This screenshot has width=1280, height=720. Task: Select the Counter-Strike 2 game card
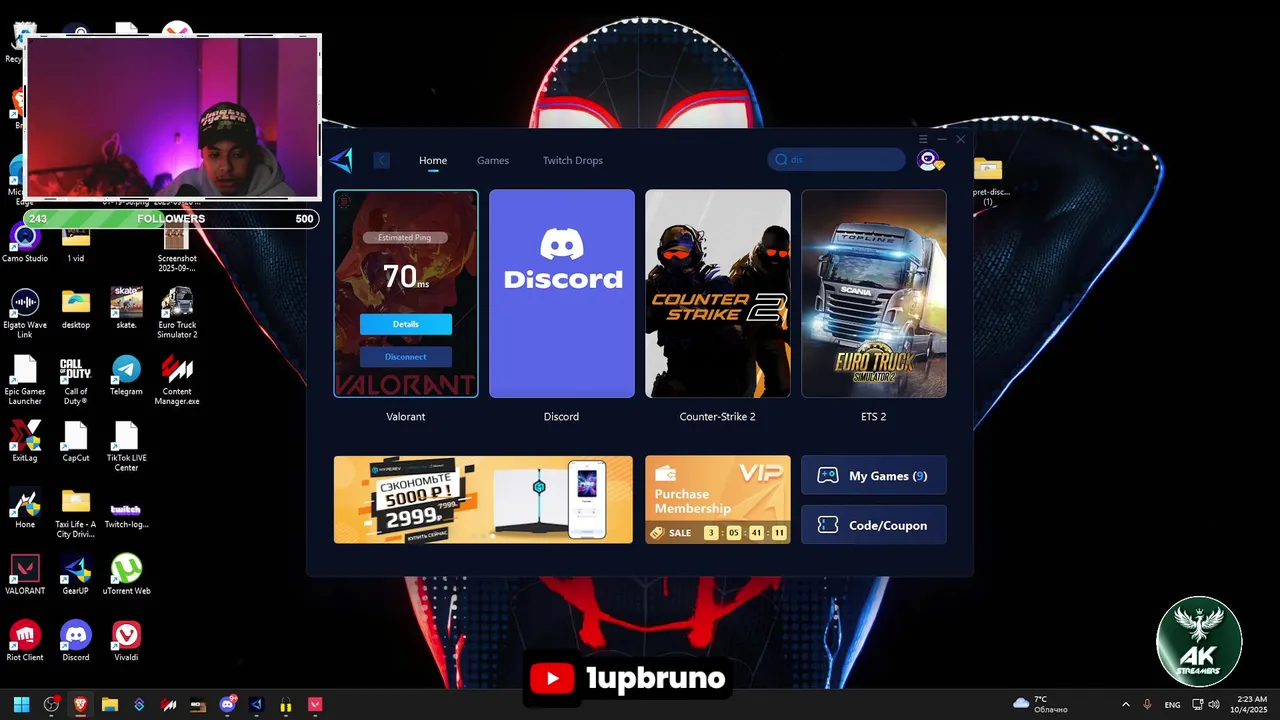click(718, 294)
